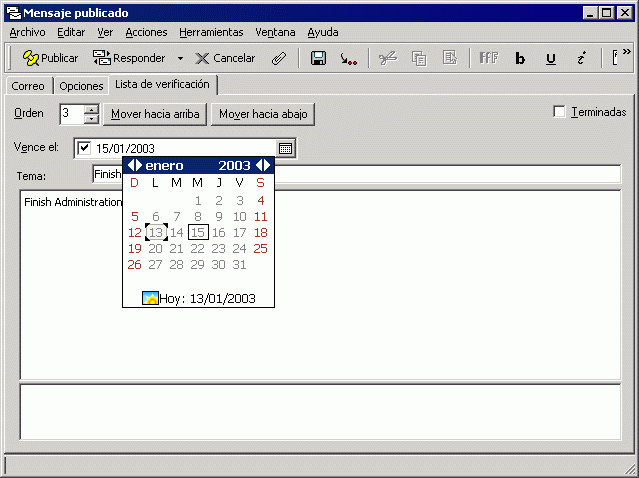Select day 22 in the calendar
Viewport: 639px width, 478px height.
198,249
